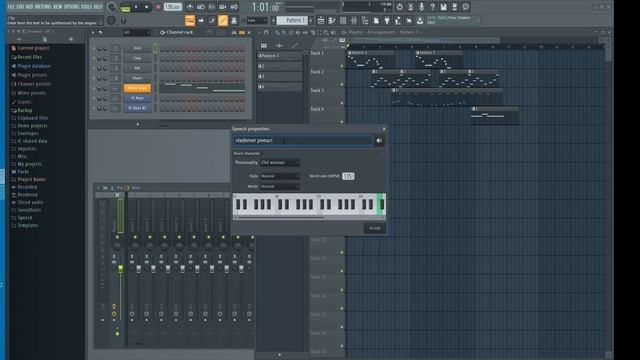The height and width of the screenshot is (360, 640).
Task: Add a channel with the plus below Channel rack
Action: (138, 124)
